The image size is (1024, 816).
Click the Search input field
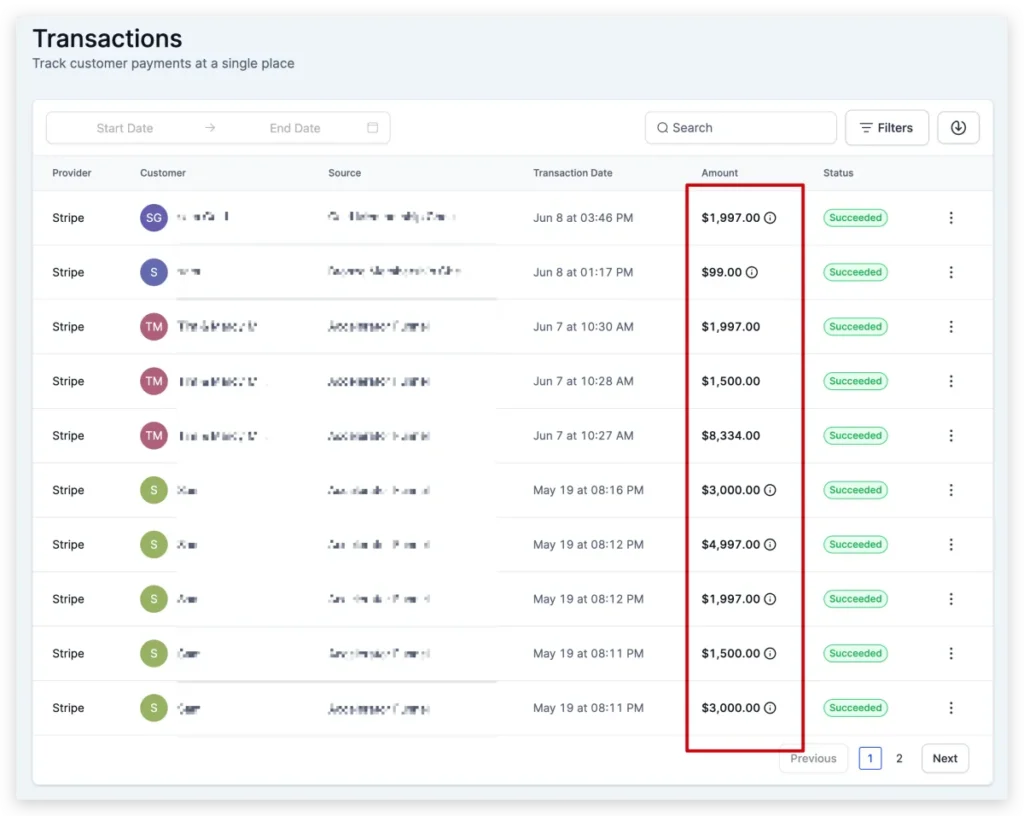741,127
